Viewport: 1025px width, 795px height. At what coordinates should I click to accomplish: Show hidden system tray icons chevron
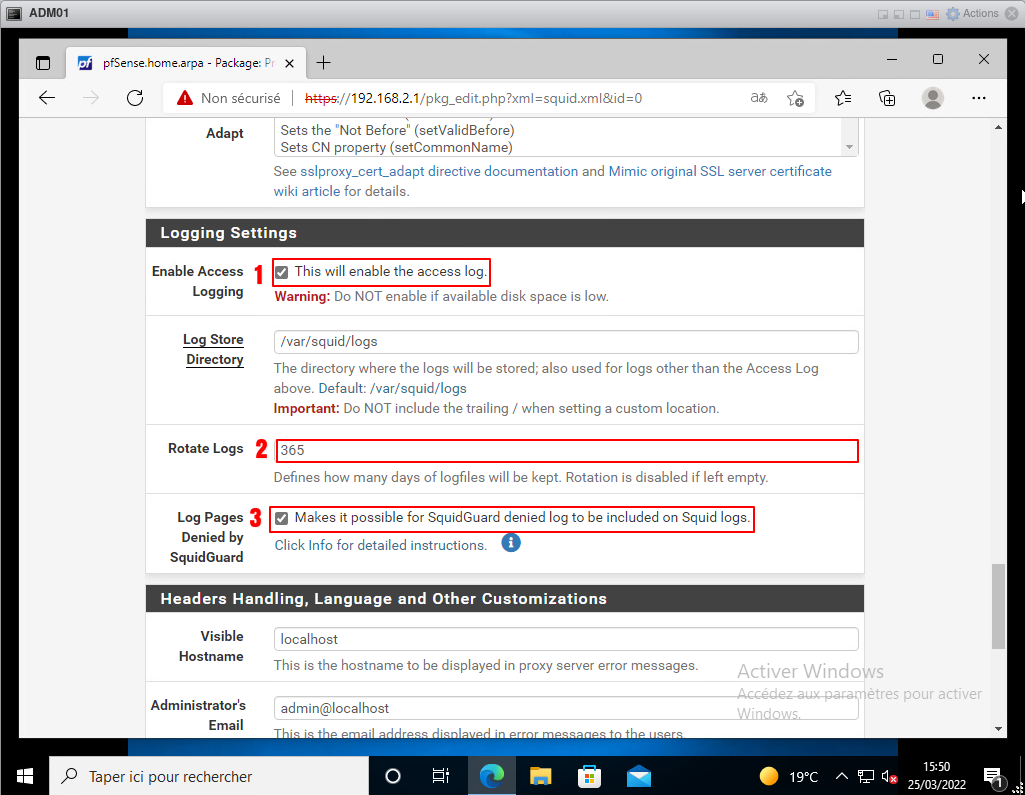(x=841, y=776)
